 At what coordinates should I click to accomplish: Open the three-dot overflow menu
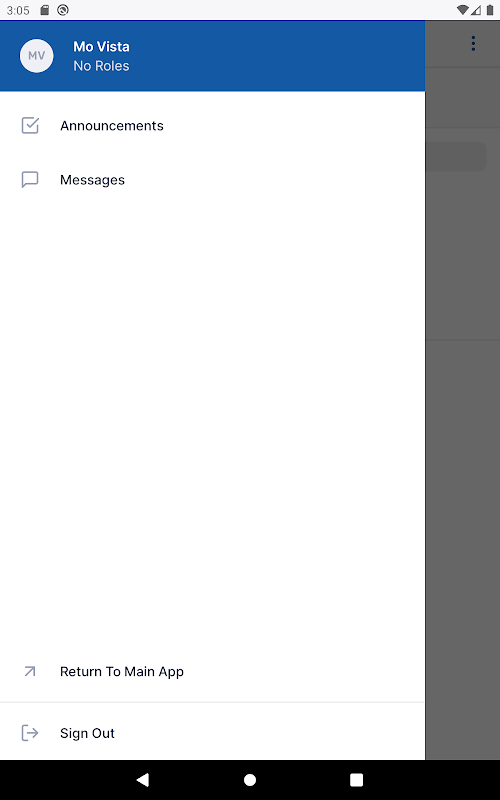(x=473, y=44)
